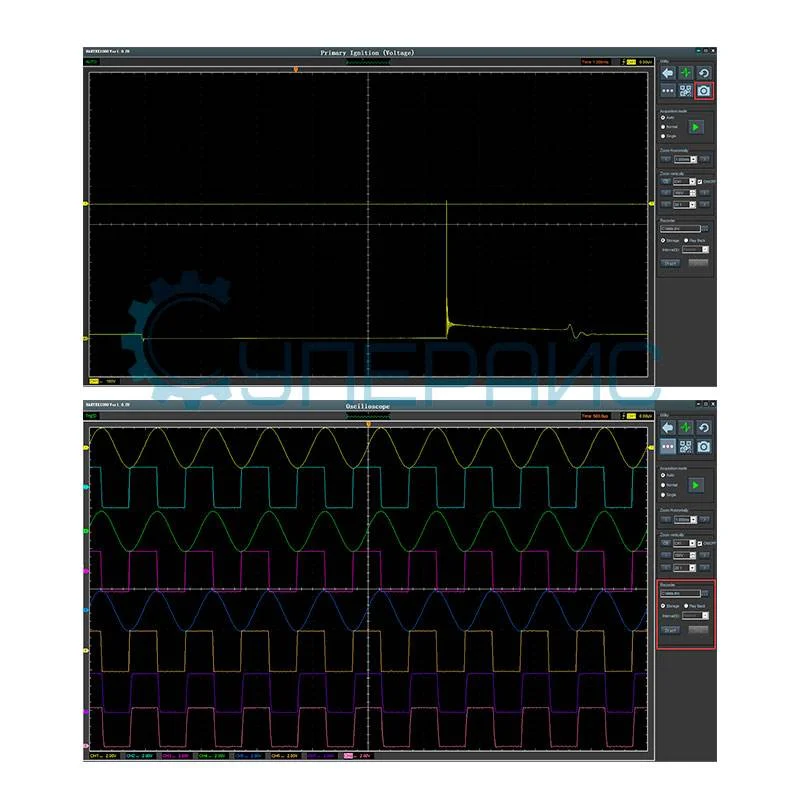Click the camera screenshot icon in the top window
This screenshot has width=800, height=800.
tap(704, 91)
